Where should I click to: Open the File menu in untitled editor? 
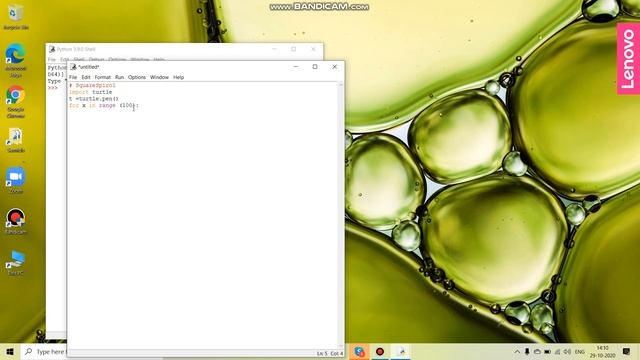(73, 77)
